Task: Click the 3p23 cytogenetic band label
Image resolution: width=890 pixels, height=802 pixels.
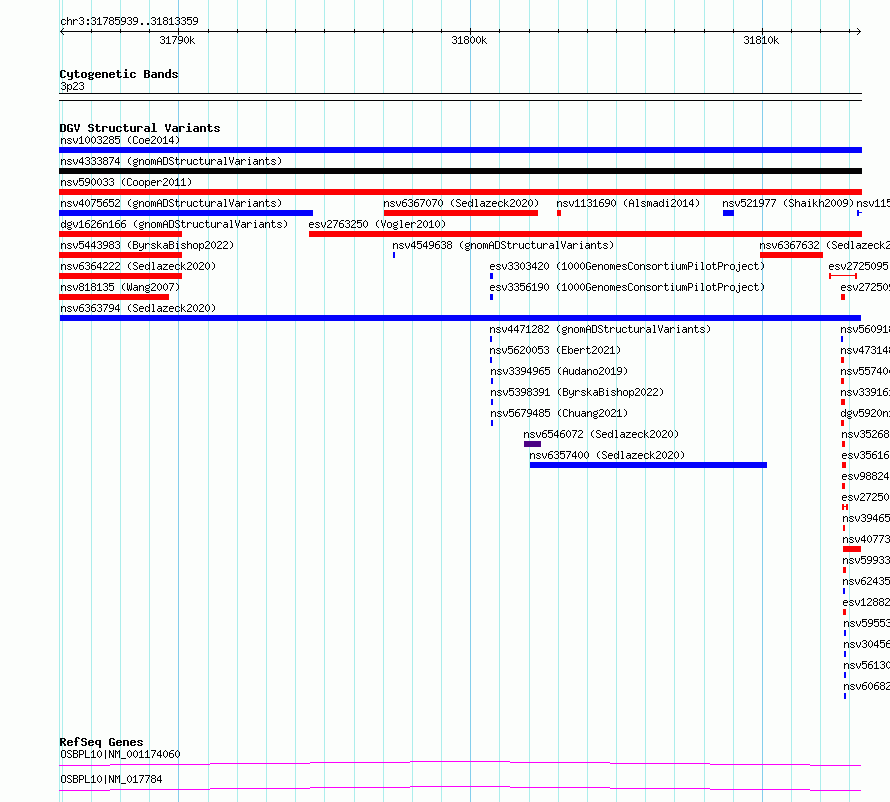Action: 72,86
